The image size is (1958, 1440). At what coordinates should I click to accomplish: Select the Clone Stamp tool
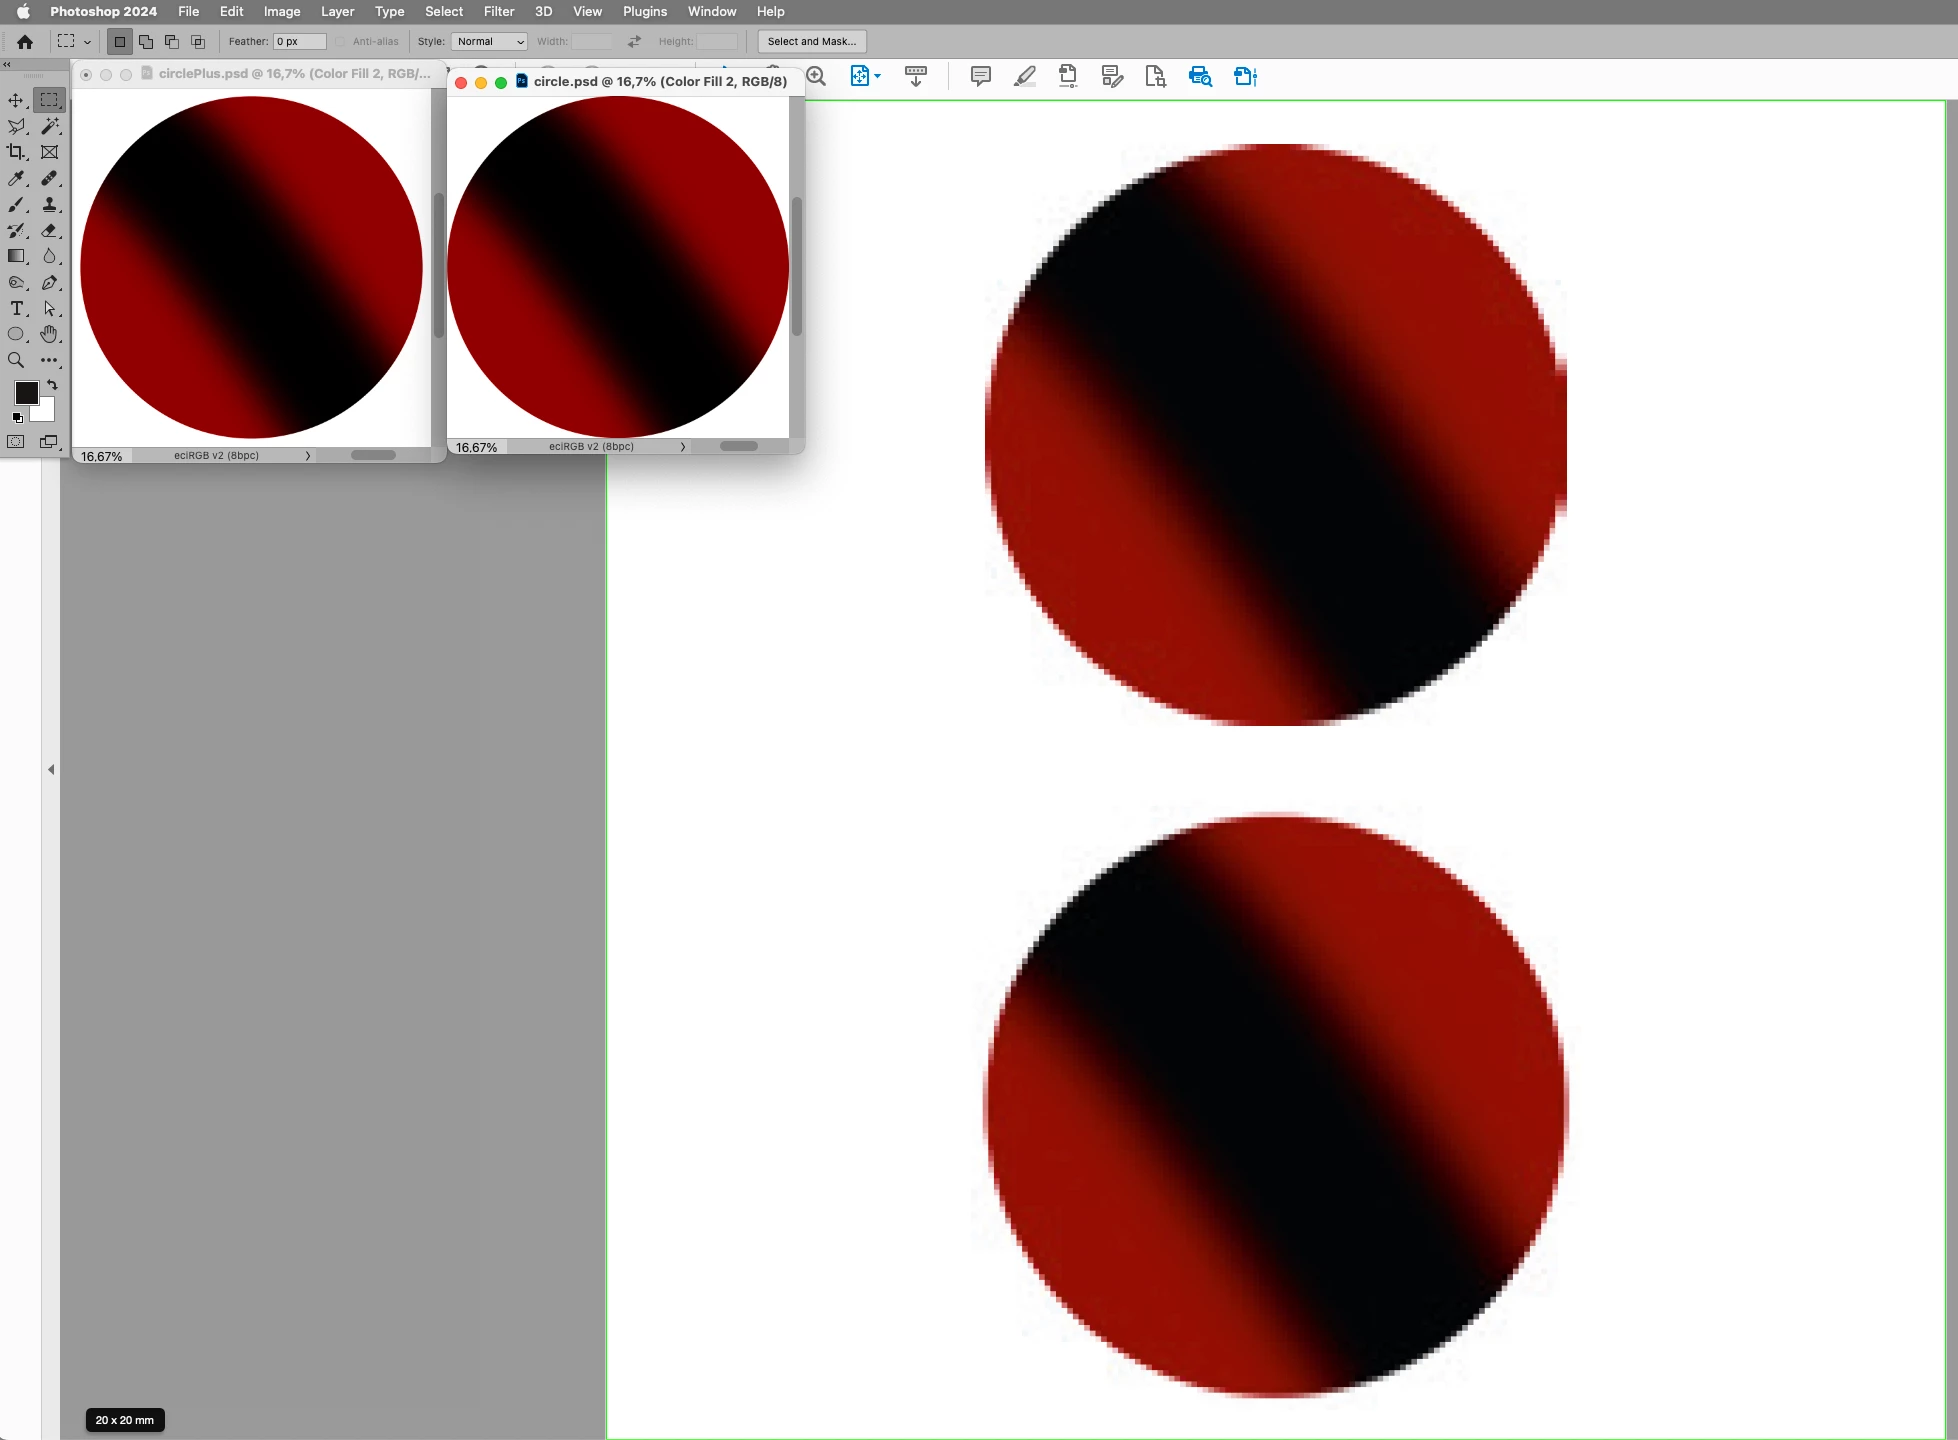click(x=50, y=204)
